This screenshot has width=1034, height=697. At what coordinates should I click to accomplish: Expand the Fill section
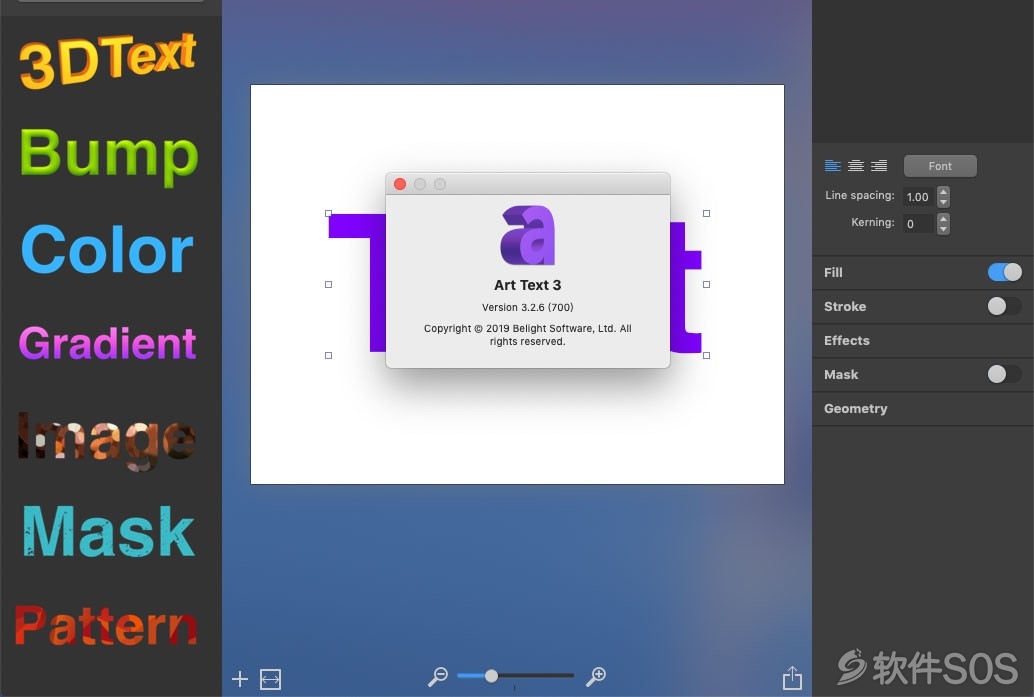pyautogui.click(x=834, y=272)
